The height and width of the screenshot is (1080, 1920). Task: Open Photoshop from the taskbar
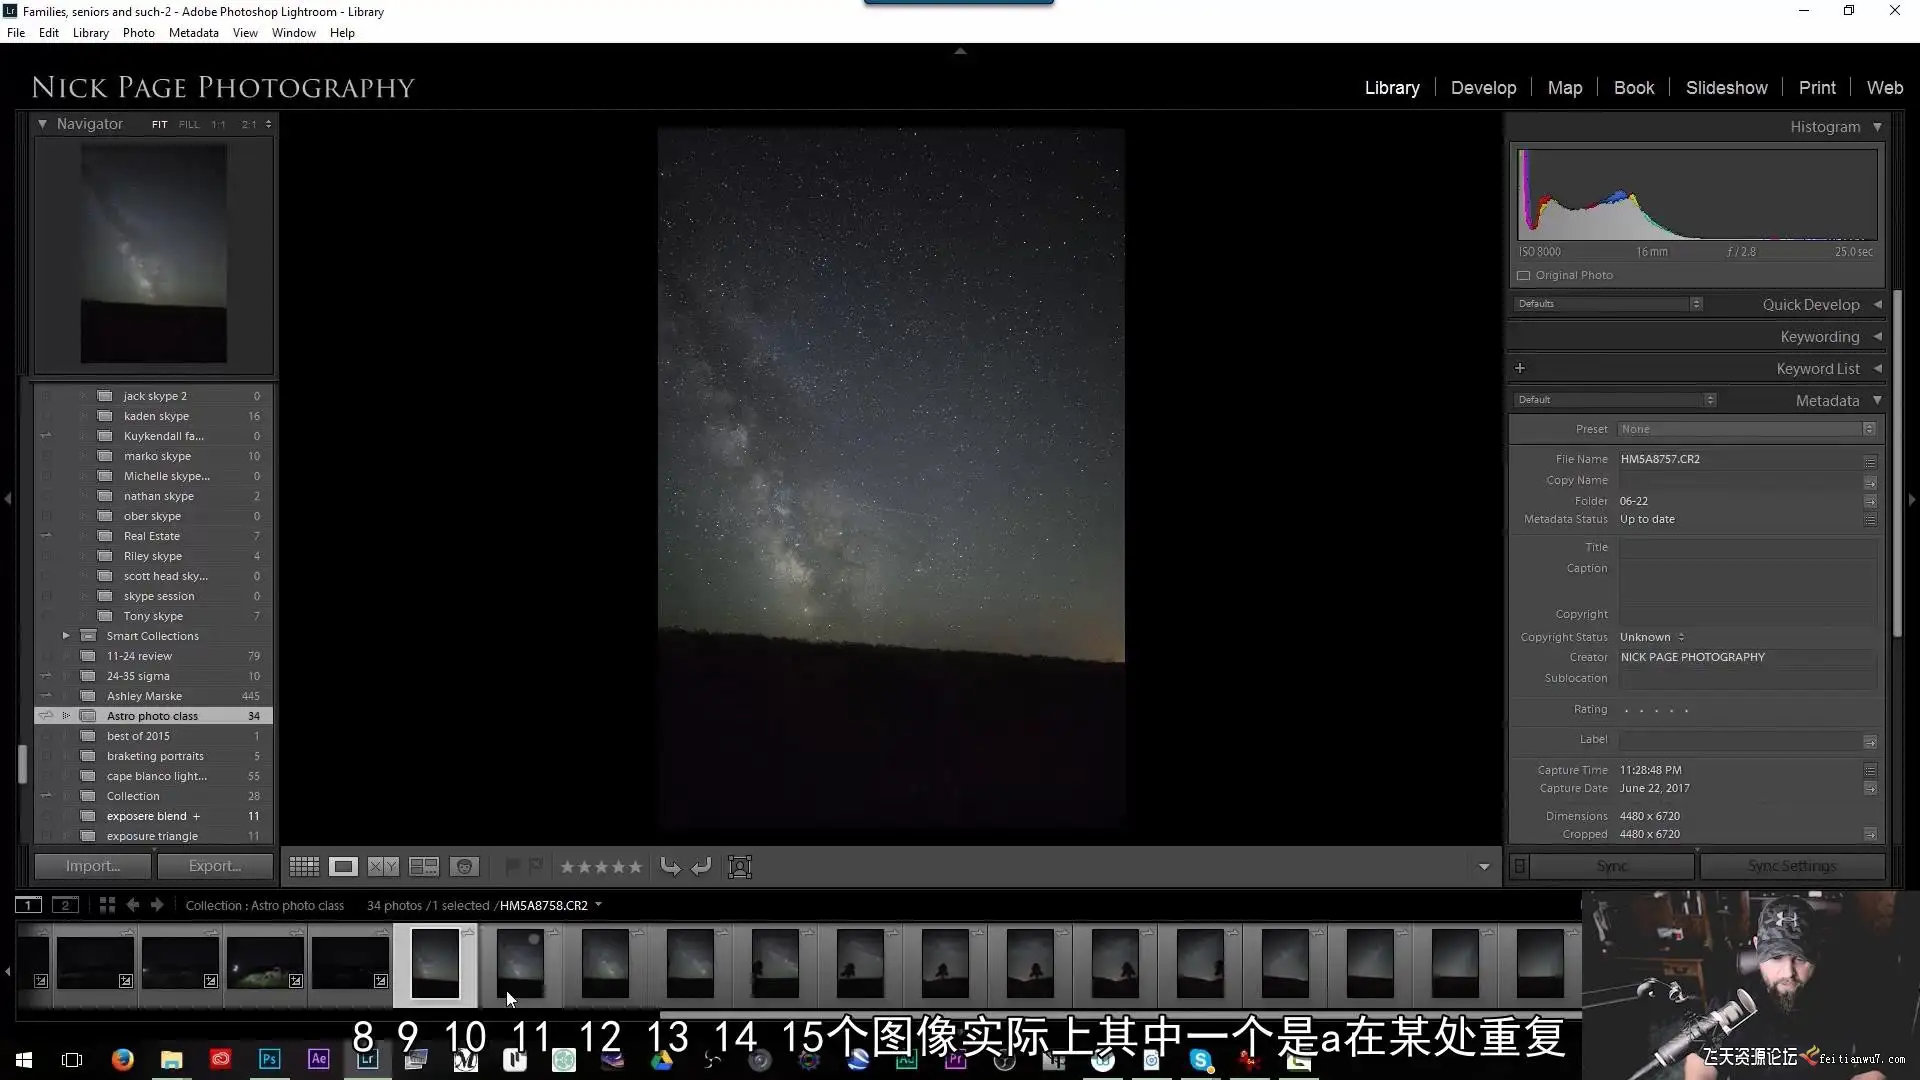tap(269, 1059)
